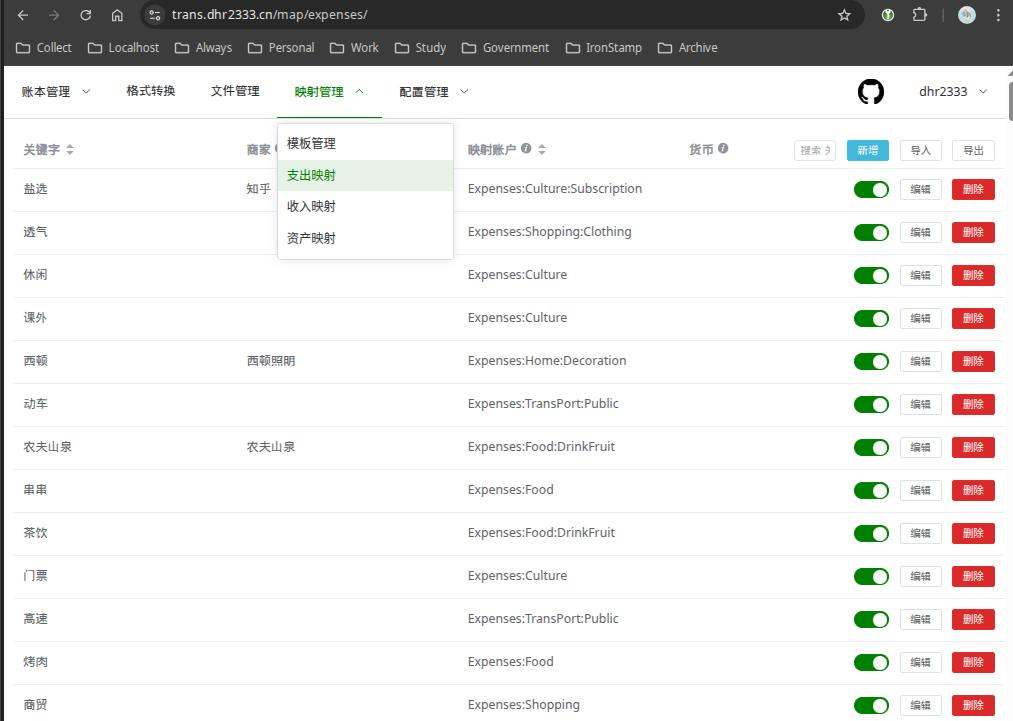1013x721 pixels.
Task: Select 收入映射 from the open menu
Action: [311, 207]
